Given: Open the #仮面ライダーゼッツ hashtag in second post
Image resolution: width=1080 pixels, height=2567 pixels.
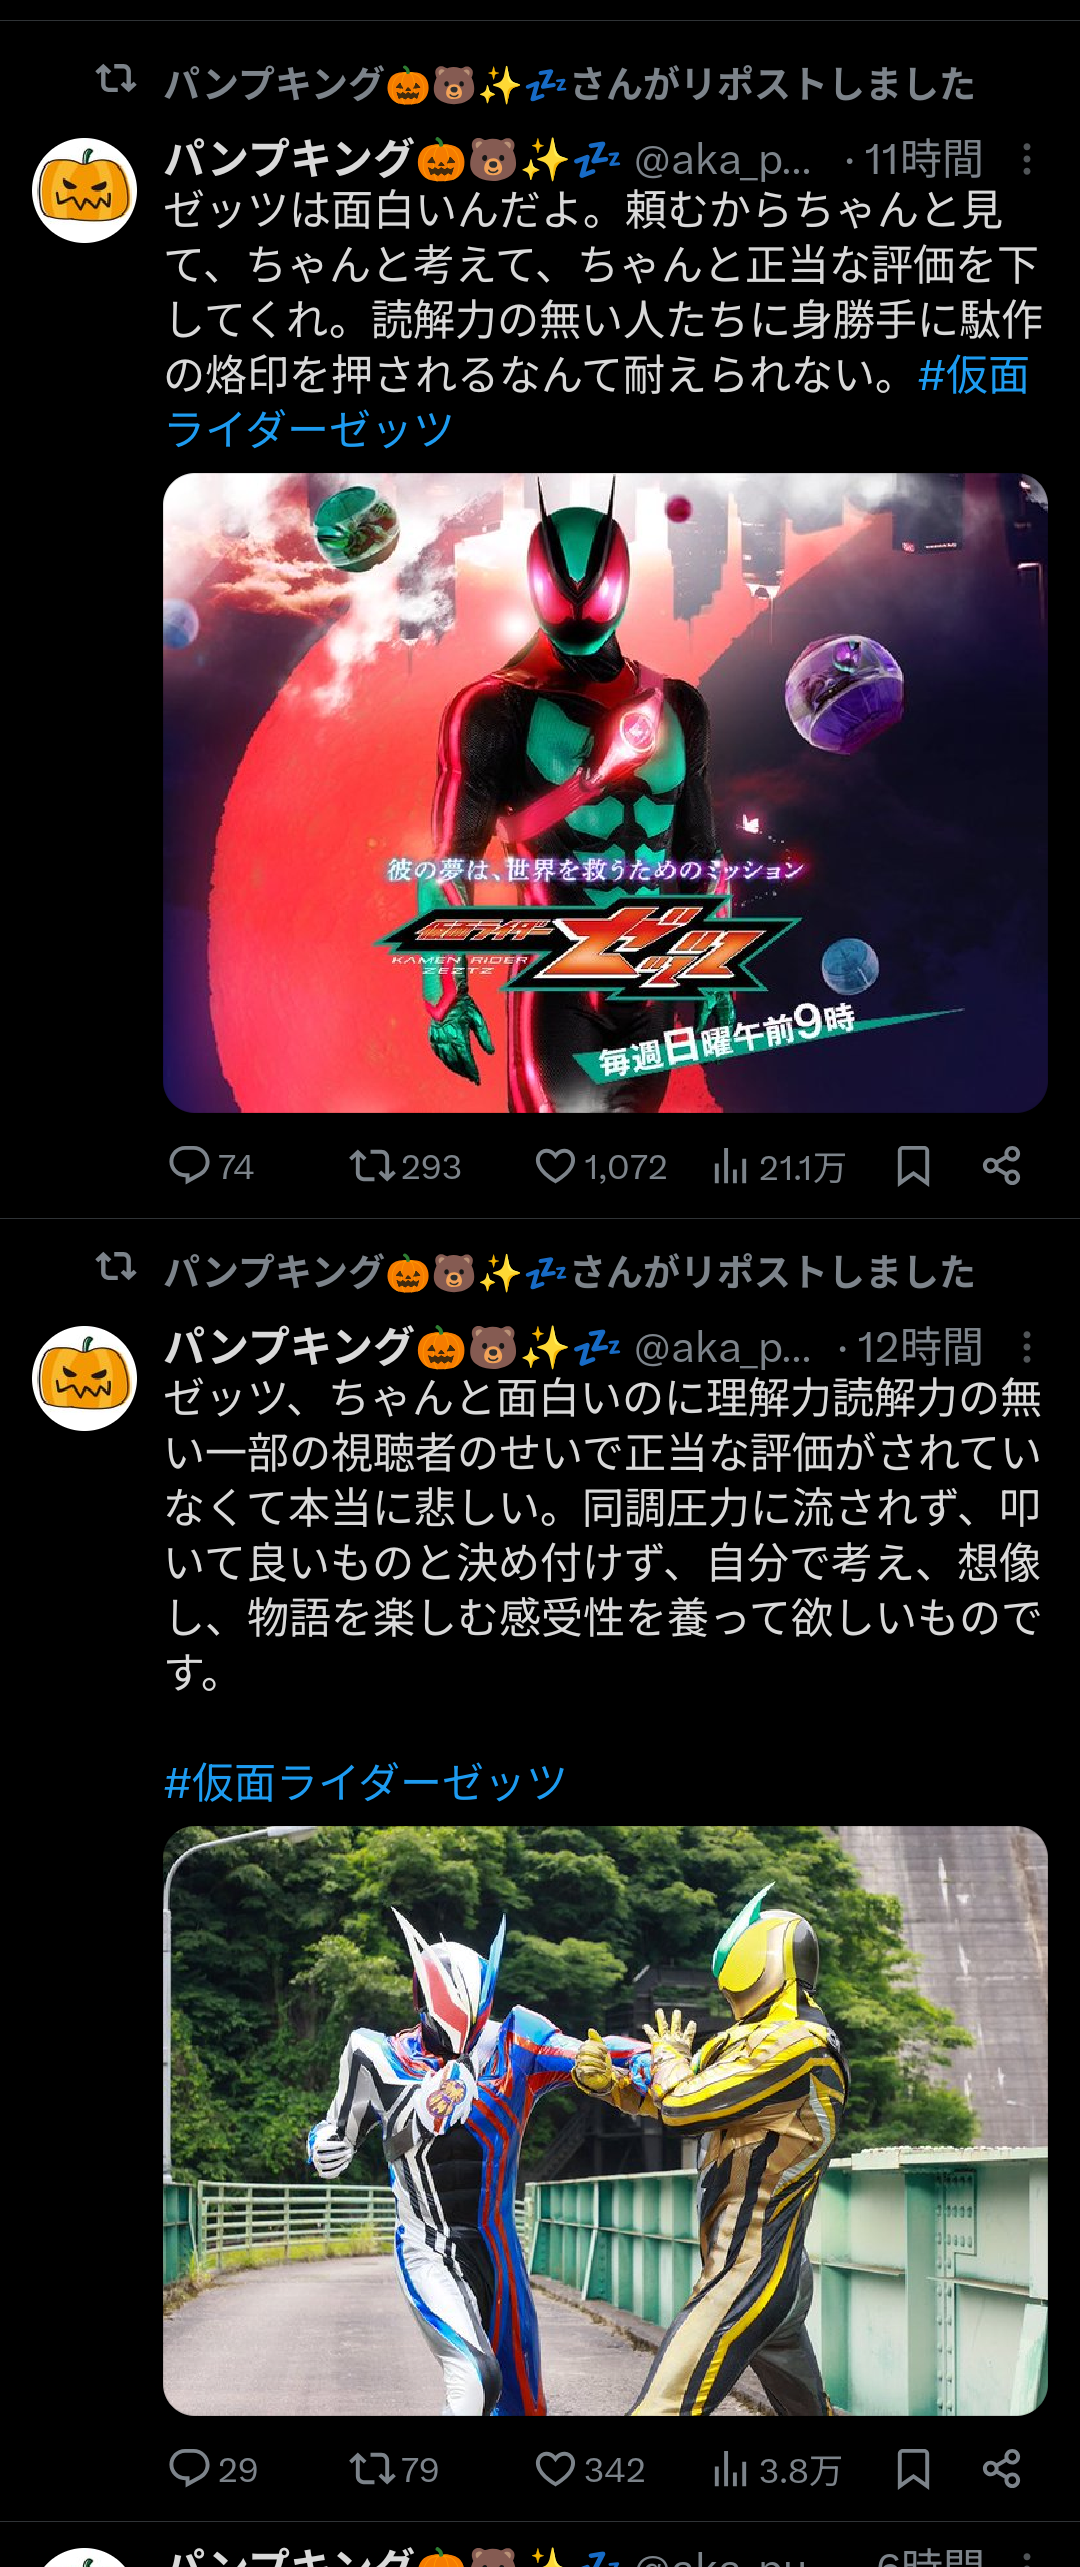Looking at the screenshot, I should [x=365, y=1782].
